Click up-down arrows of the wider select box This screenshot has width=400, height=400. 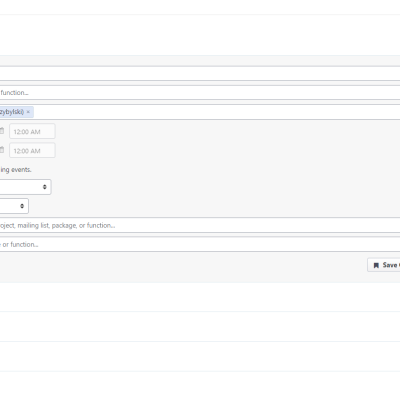point(45,187)
